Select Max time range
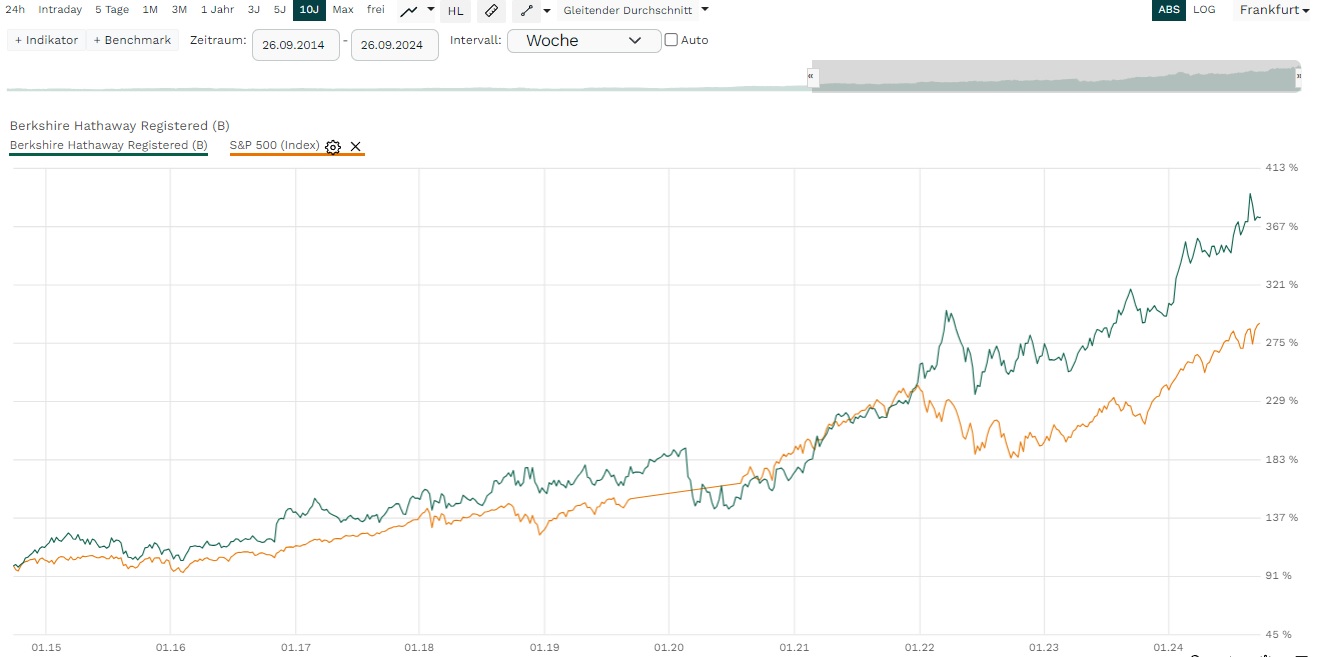The width and height of the screenshot is (1317, 657). pos(343,10)
